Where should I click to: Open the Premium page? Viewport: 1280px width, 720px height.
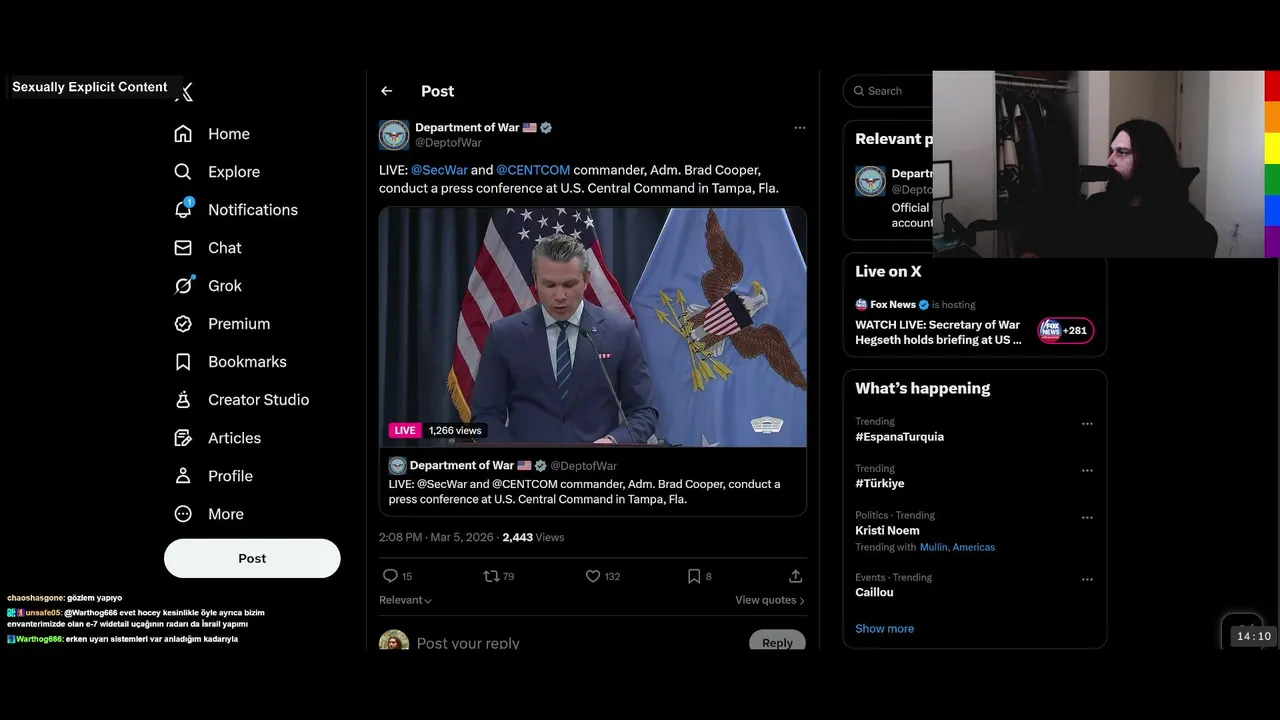coord(222,324)
